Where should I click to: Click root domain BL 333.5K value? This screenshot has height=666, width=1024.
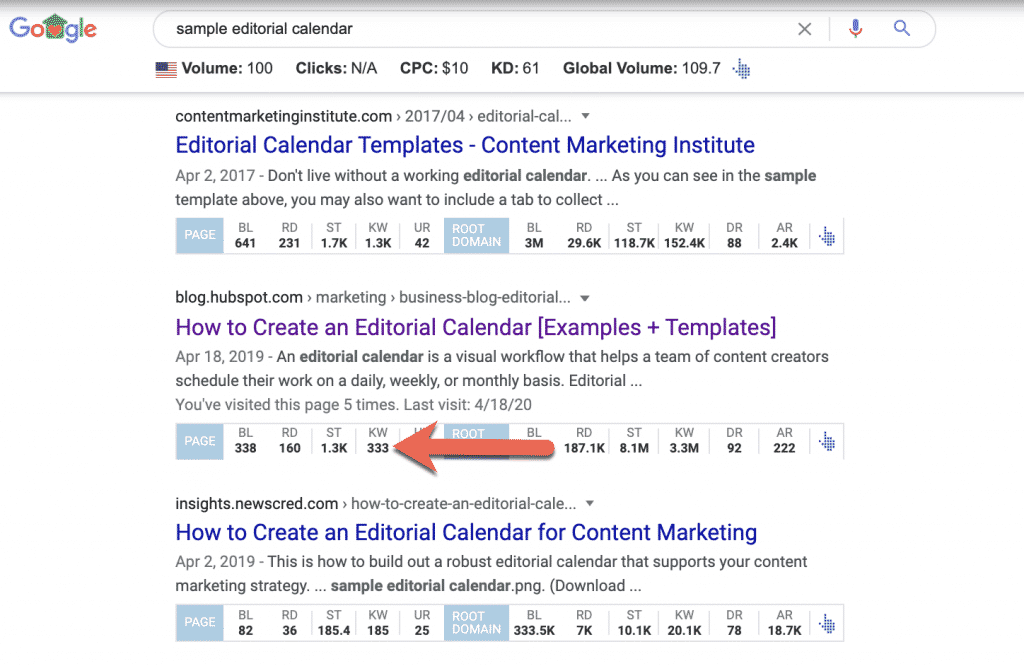[x=534, y=623]
